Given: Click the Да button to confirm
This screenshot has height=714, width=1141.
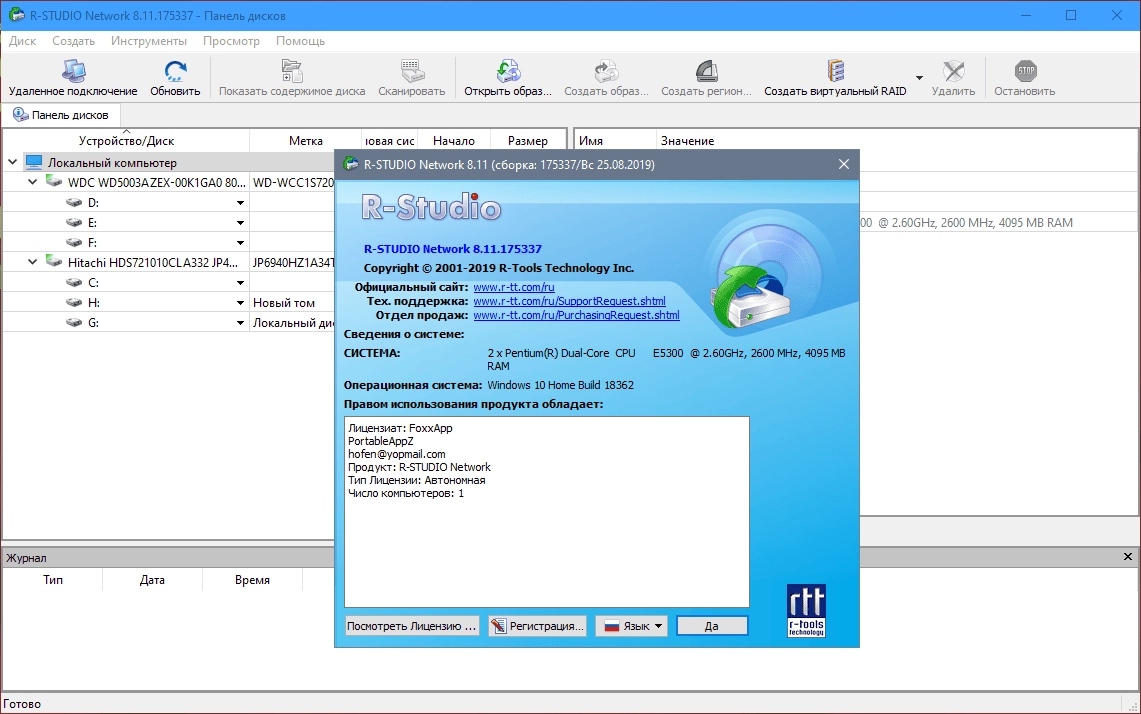Looking at the screenshot, I should click(712, 626).
